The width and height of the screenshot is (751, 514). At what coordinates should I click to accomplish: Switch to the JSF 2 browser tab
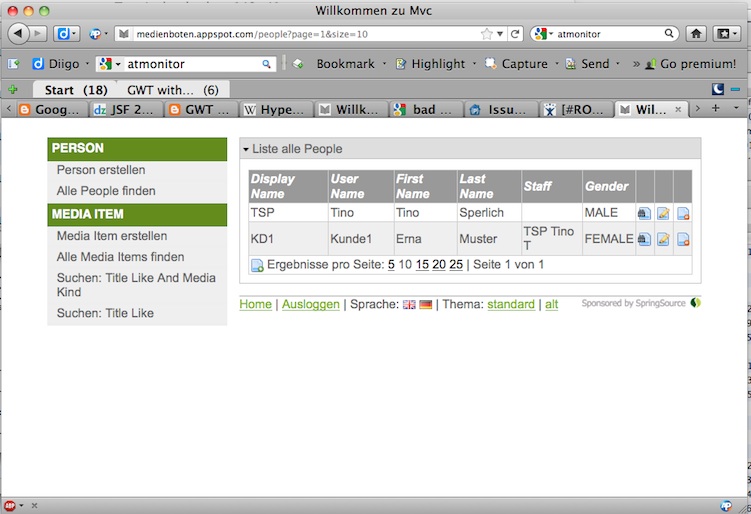coord(126,109)
